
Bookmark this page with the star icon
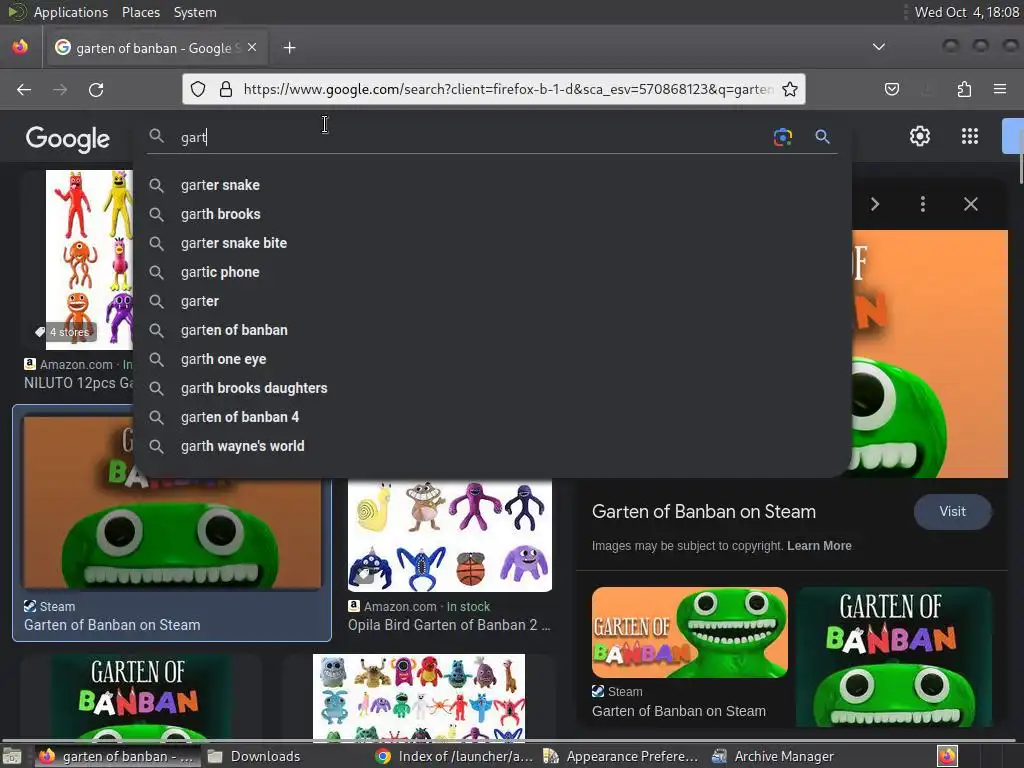point(790,89)
